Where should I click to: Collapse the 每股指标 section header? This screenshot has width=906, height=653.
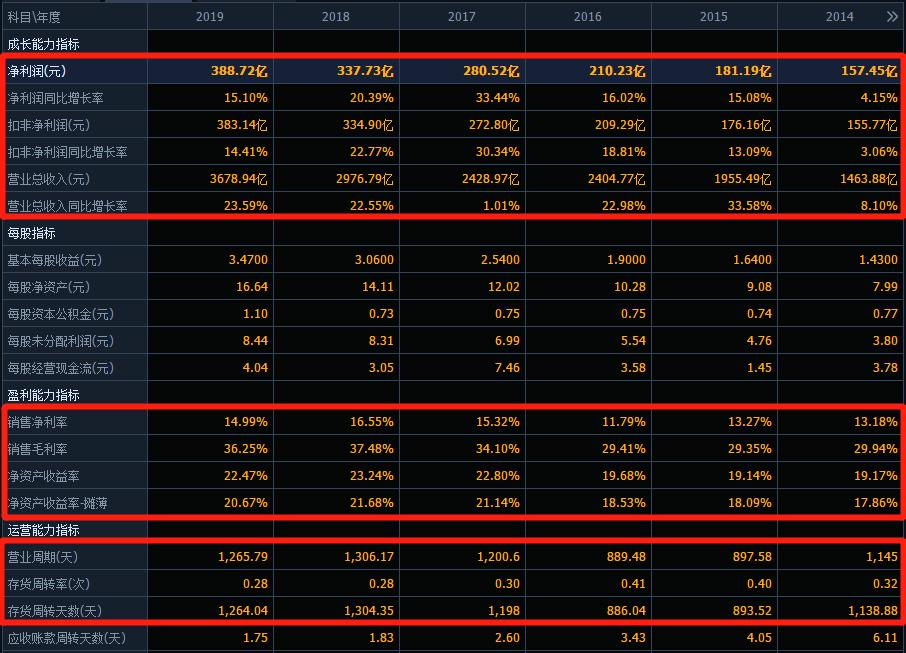click(x=30, y=233)
